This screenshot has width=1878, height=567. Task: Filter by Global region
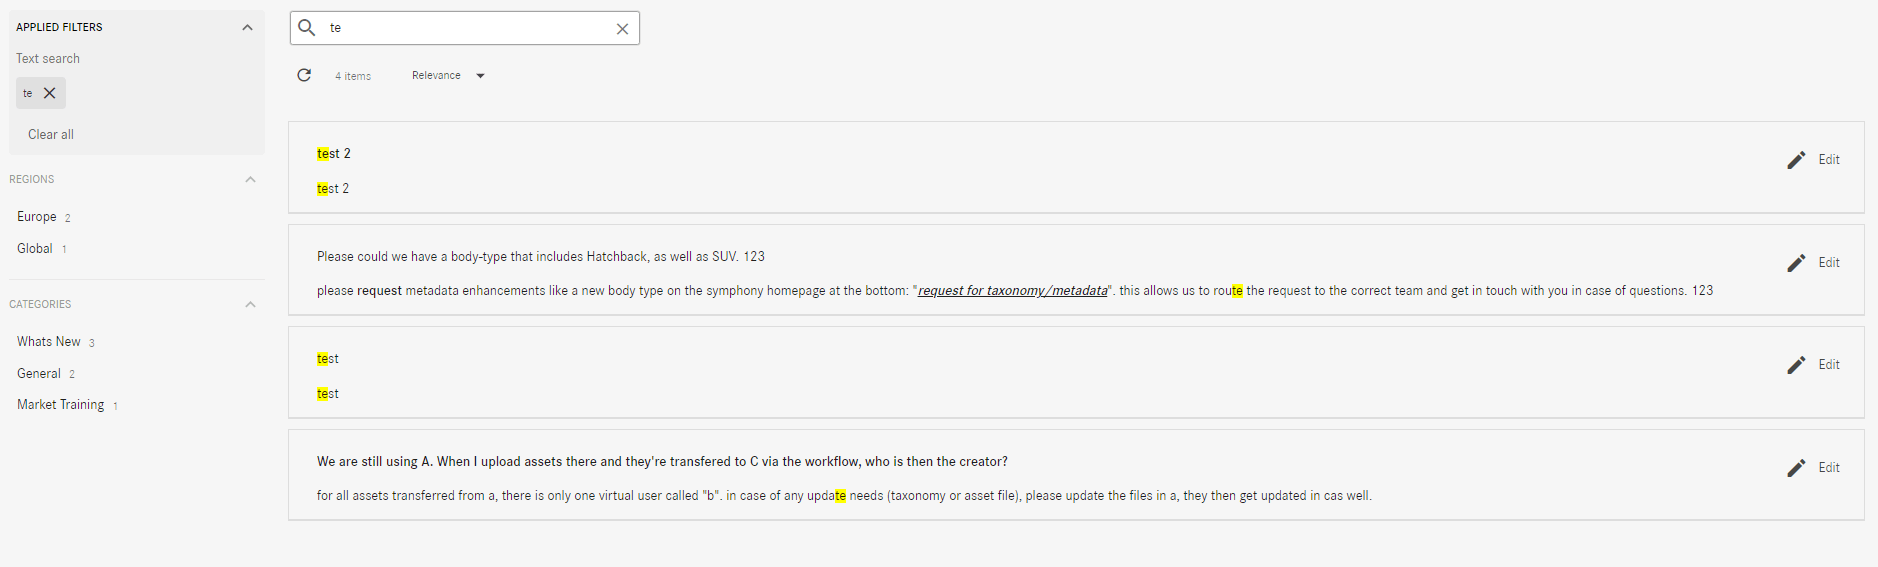point(35,249)
